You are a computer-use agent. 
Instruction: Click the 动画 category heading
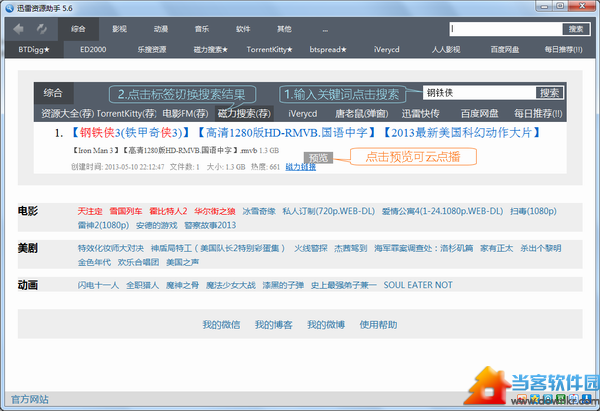click(28, 285)
